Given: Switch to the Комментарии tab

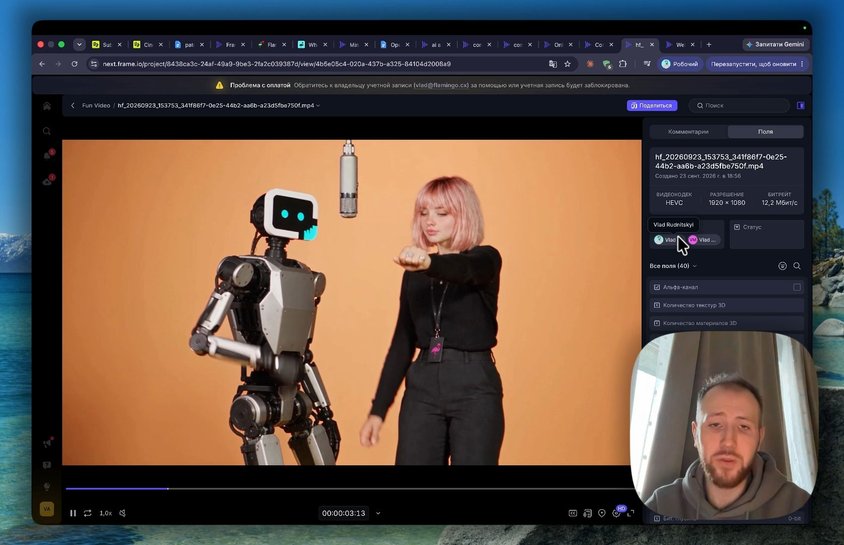Looking at the screenshot, I should click(x=688, y=131).
